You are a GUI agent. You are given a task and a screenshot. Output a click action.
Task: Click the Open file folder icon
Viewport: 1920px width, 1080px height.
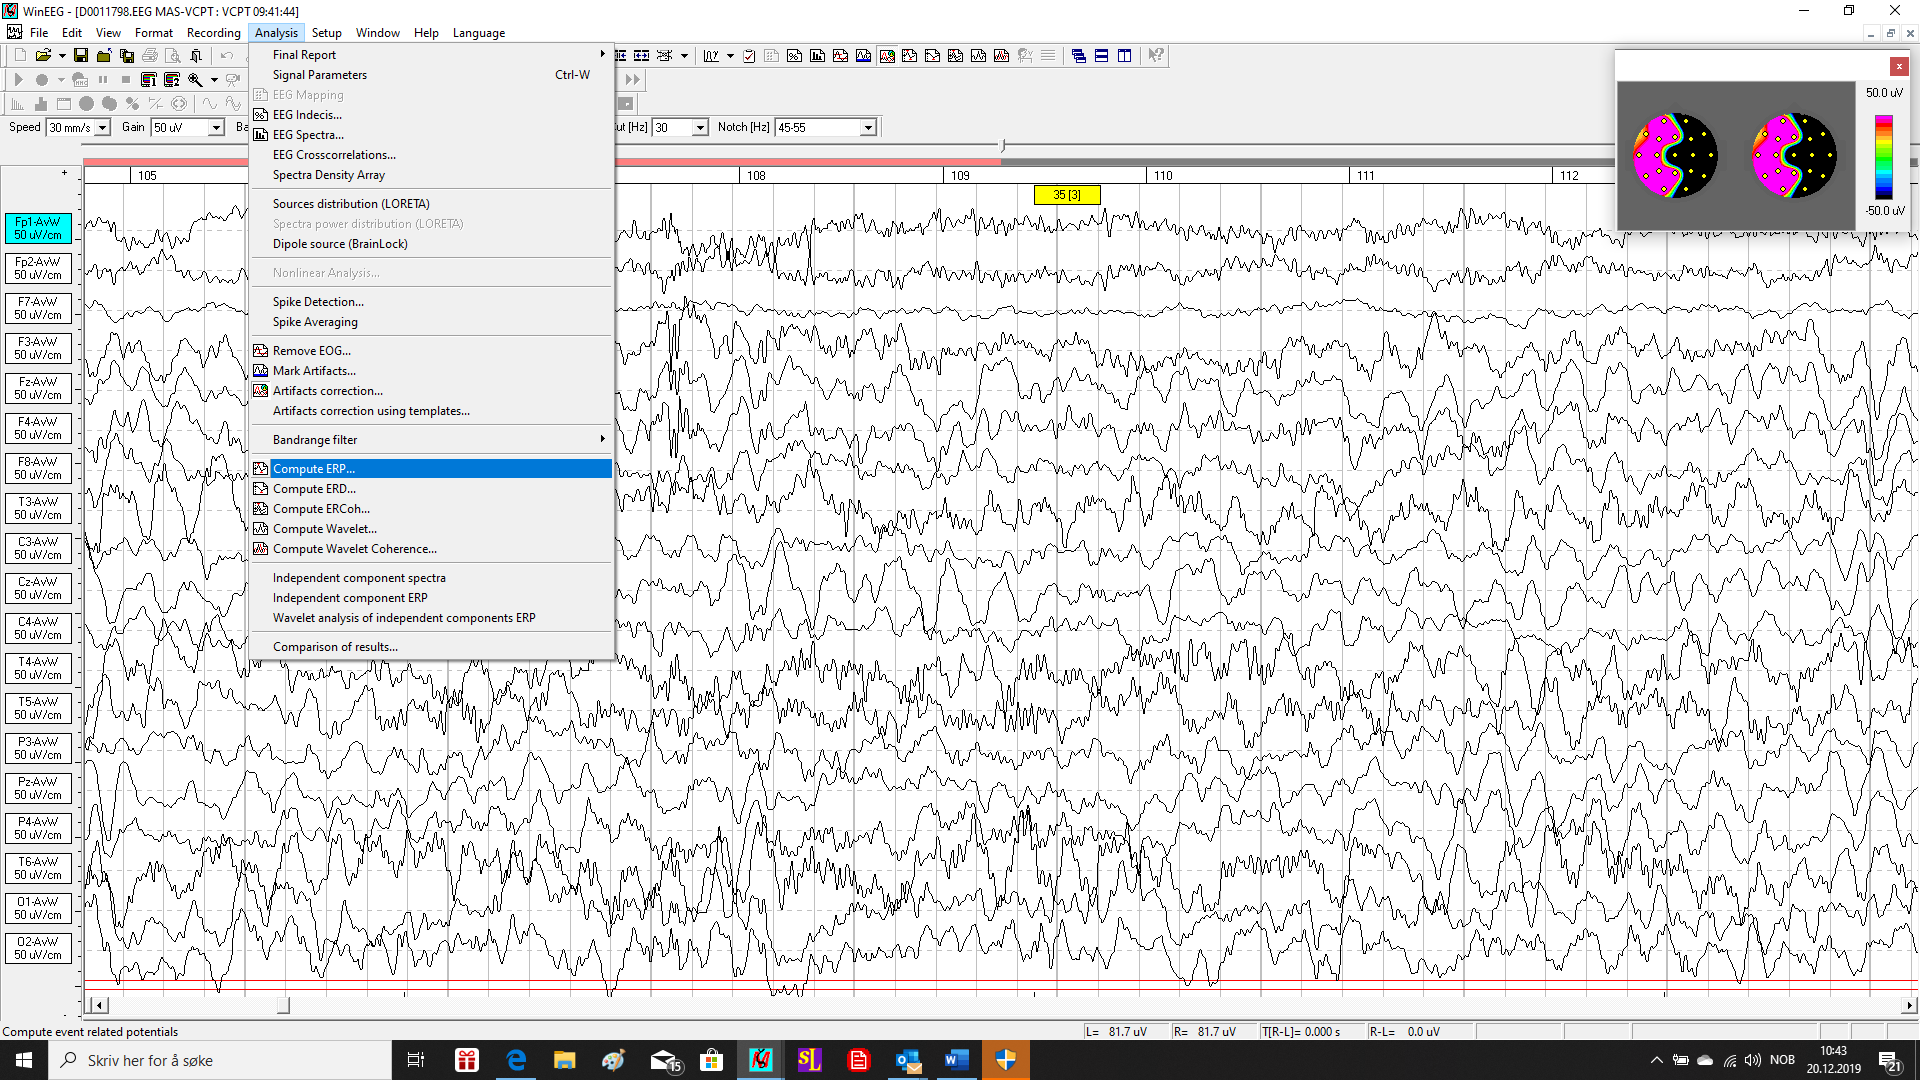coord(44,56)
